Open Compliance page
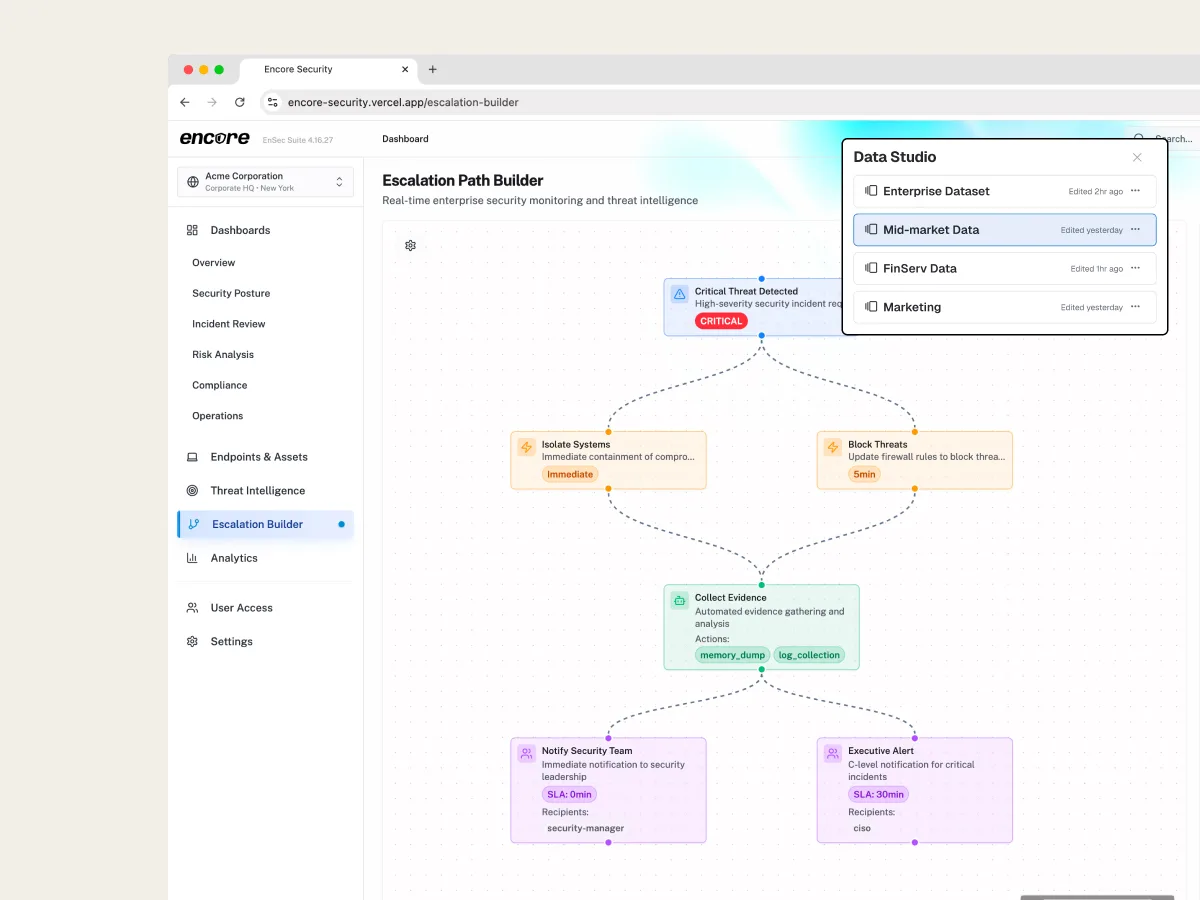This screenshot has height=900, width=1200. pyautogui.click(x=219, y=385)
